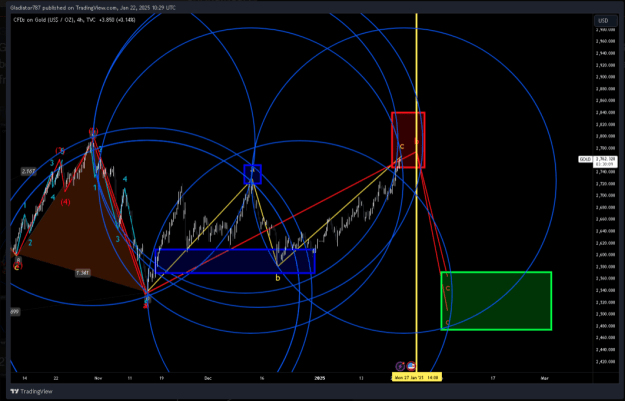Screen dimensions: 625x401
Task: Click the 7.341 measurement label
Action: coord(83,273)
